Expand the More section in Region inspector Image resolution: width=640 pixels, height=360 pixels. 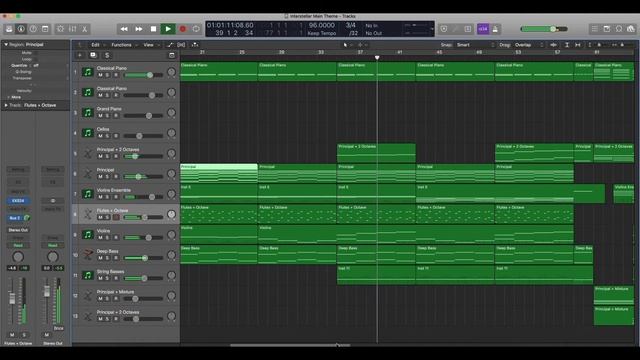pyautogui.click(x=14, y=97)
